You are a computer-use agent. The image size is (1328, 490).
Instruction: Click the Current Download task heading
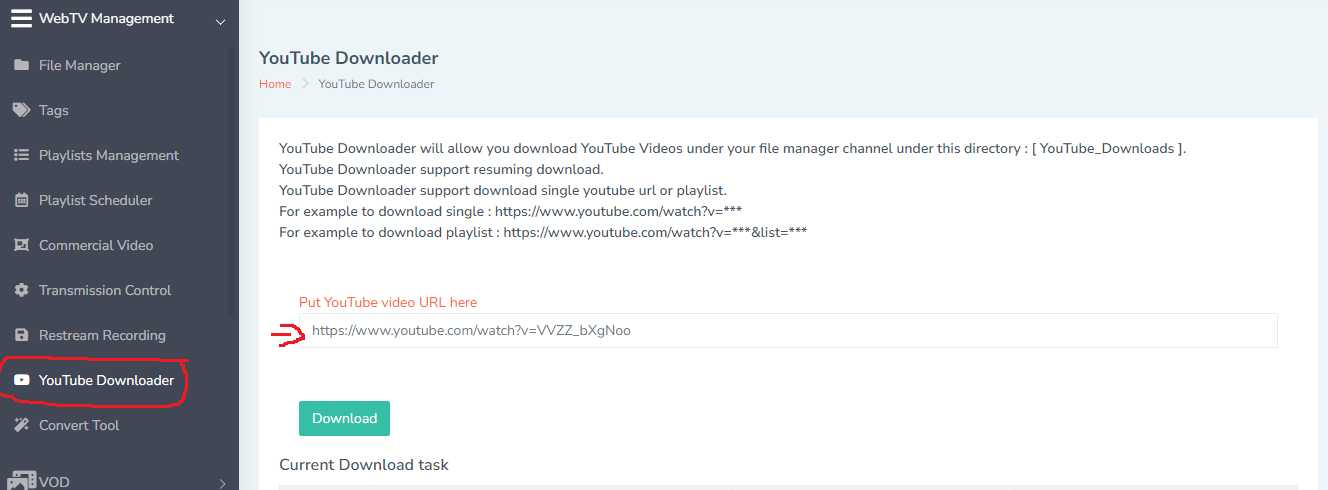[364, 464]
